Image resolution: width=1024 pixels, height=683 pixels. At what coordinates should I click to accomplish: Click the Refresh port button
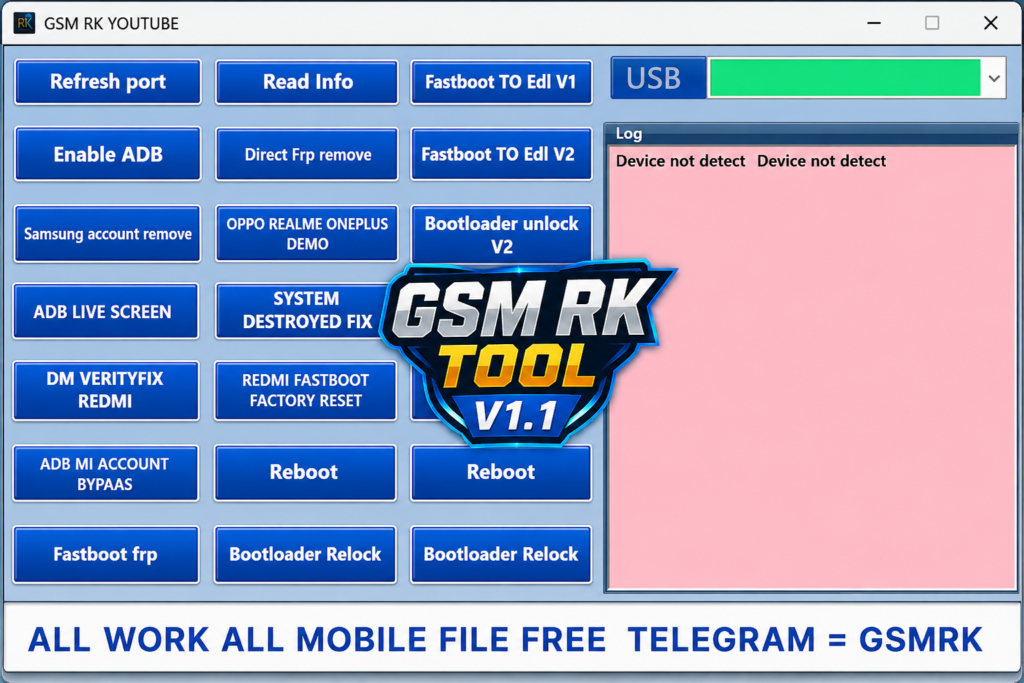point(108,82)
